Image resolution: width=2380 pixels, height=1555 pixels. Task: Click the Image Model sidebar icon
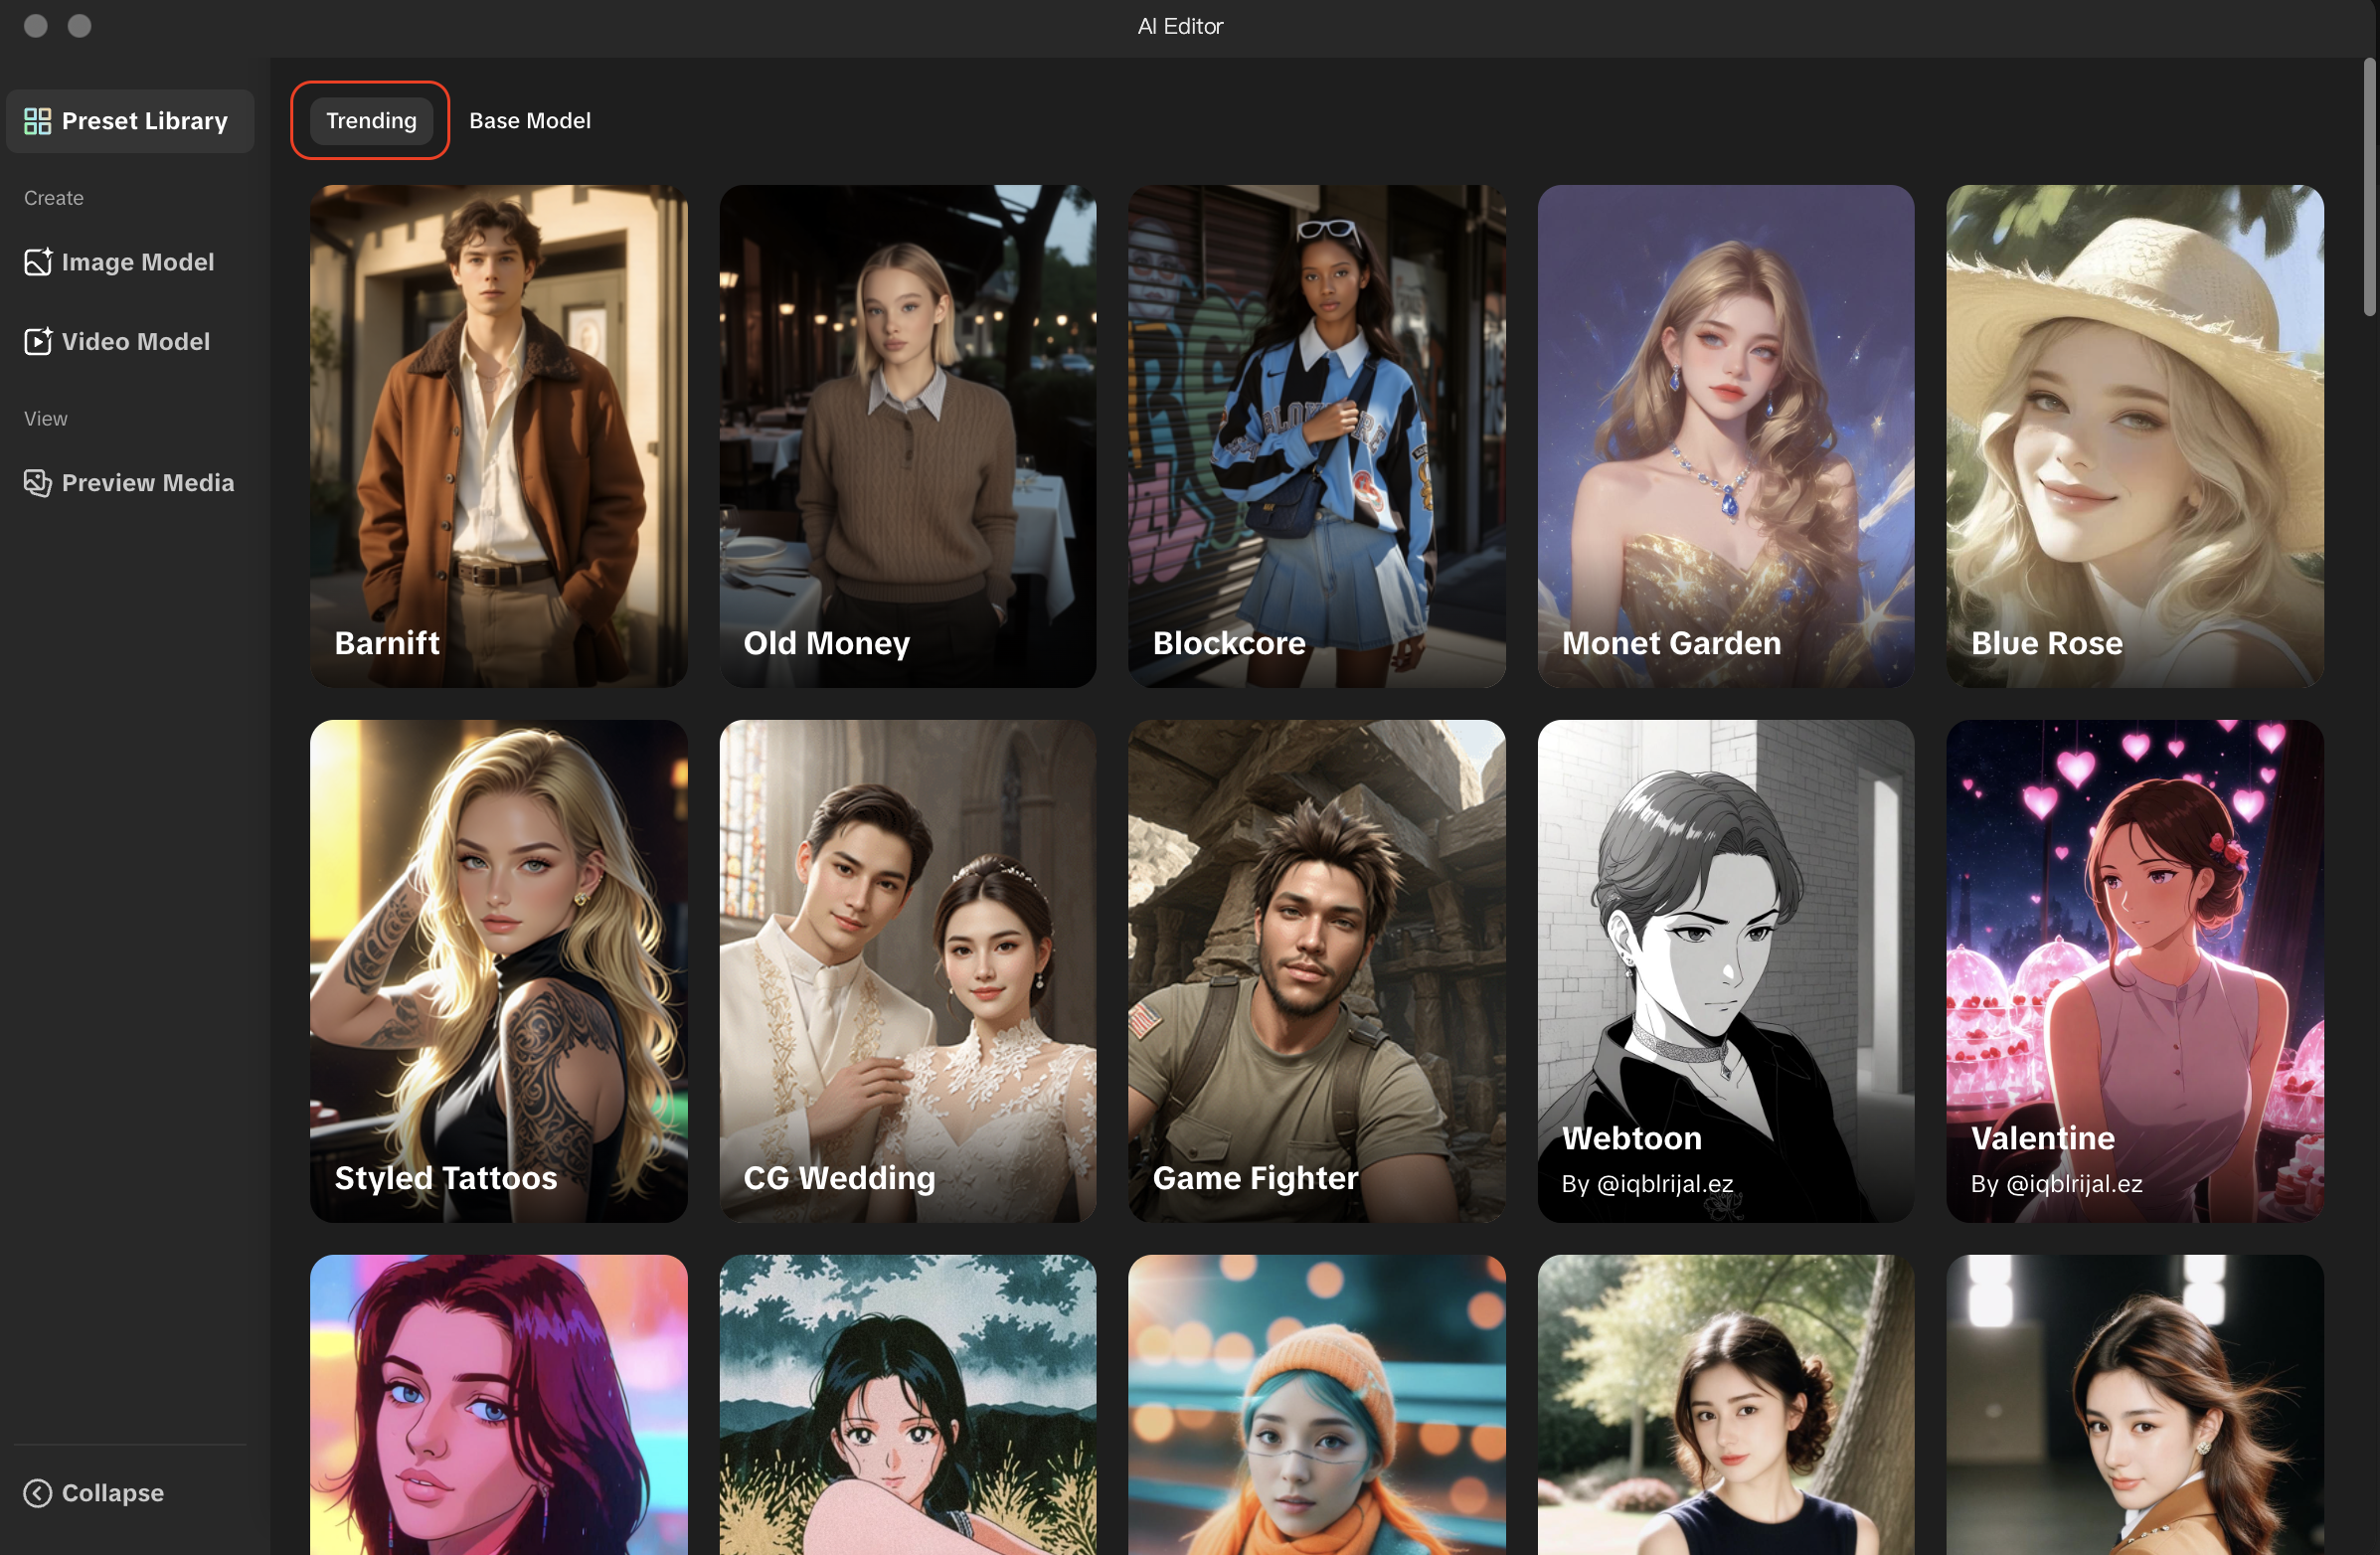click(x=38, y=262)
